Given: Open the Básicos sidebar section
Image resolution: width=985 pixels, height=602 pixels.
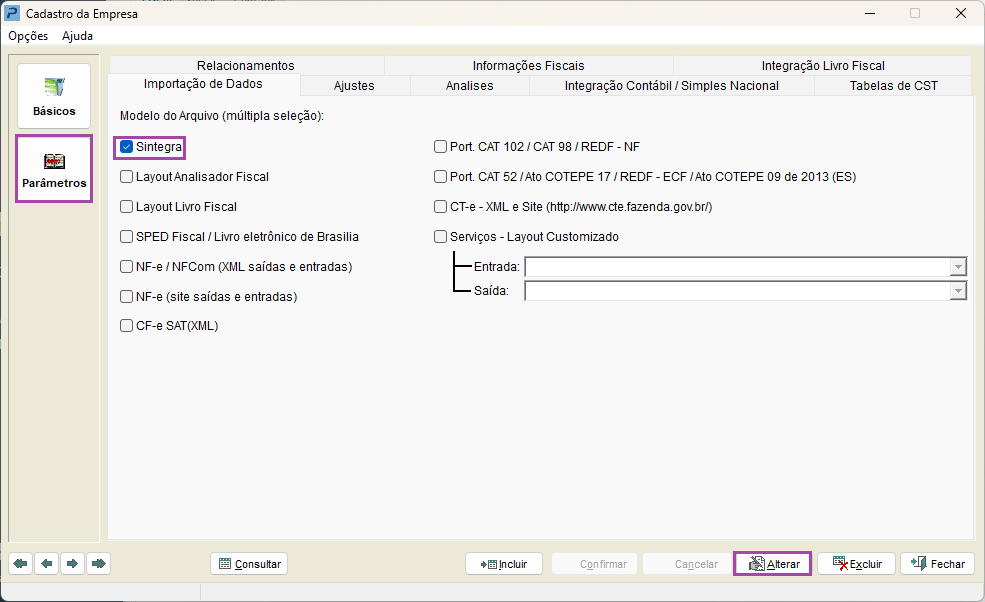Looking at the screenshot, I should (x=54, y=96).
